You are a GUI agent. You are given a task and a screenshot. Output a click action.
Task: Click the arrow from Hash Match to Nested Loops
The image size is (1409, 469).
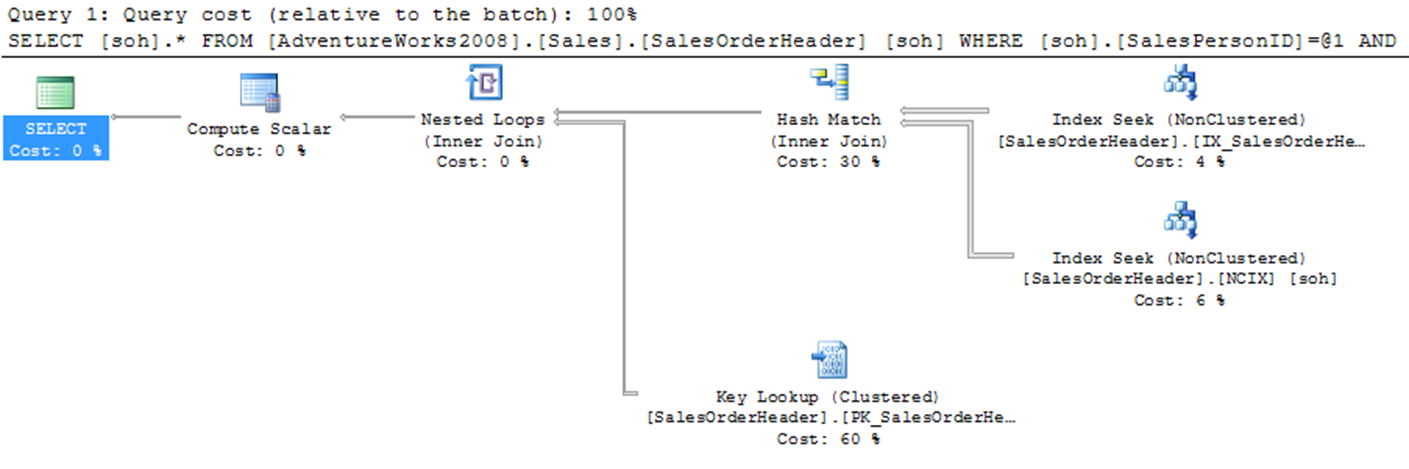(x=660, y=112)
